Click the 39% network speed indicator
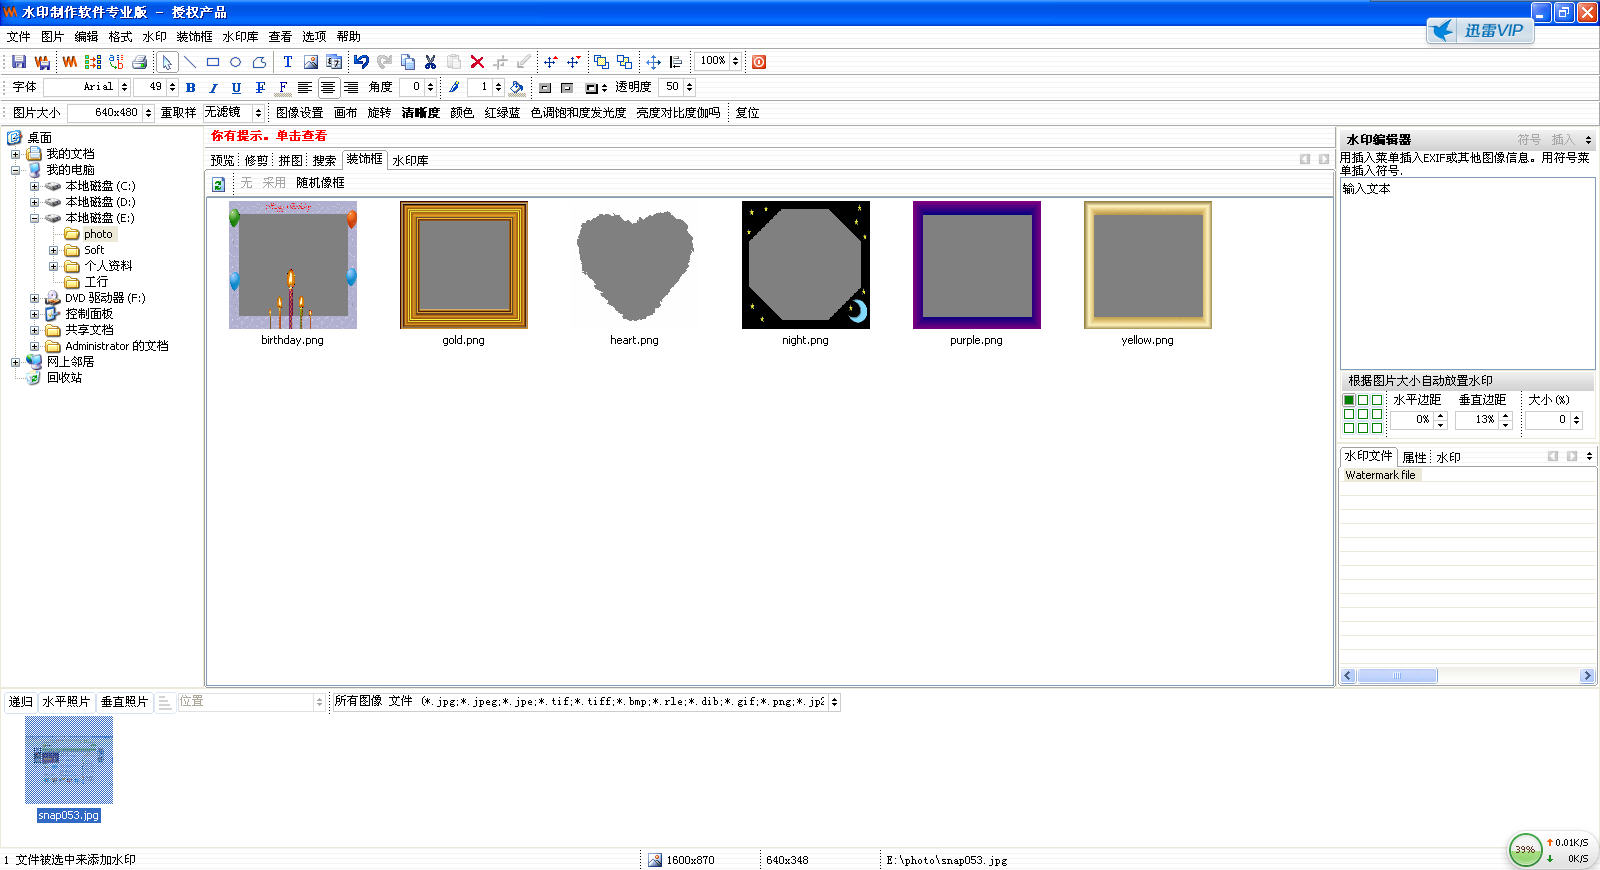Image resolution: width=1600 pixels, height=870 pixels. coord(1525,850)
